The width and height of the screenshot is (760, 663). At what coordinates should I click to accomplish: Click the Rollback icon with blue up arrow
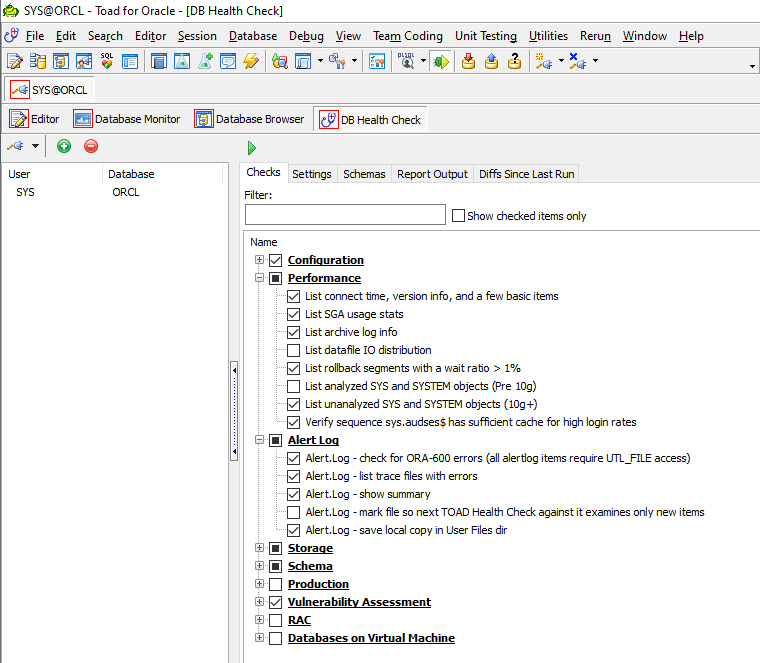491,62
